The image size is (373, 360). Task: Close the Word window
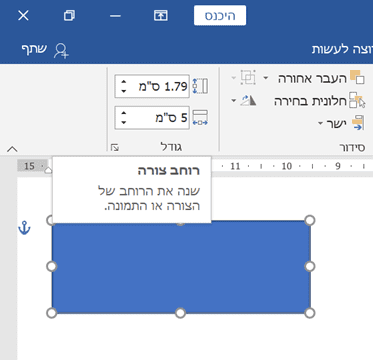click(x=23, y=15)
